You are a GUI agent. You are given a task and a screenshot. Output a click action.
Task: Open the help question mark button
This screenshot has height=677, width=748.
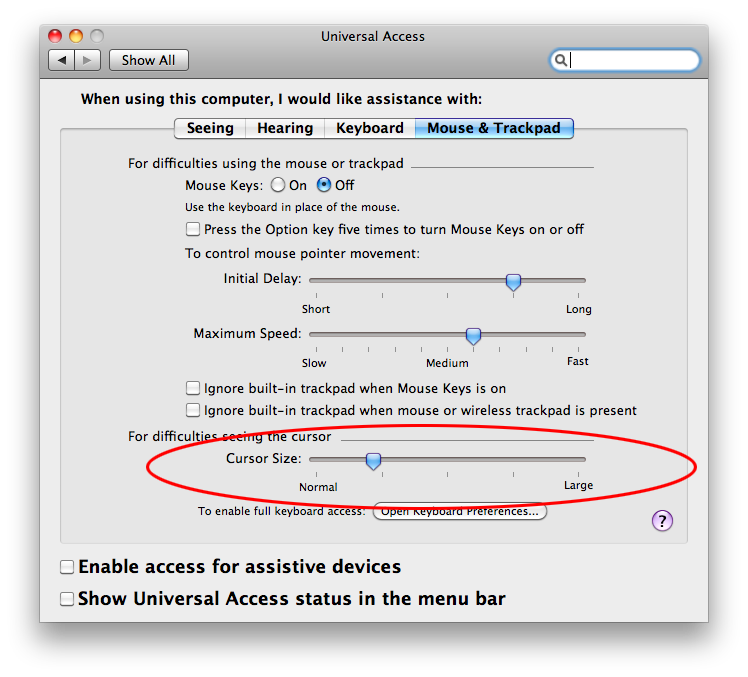pyautogui.click(x=662, y=520)
